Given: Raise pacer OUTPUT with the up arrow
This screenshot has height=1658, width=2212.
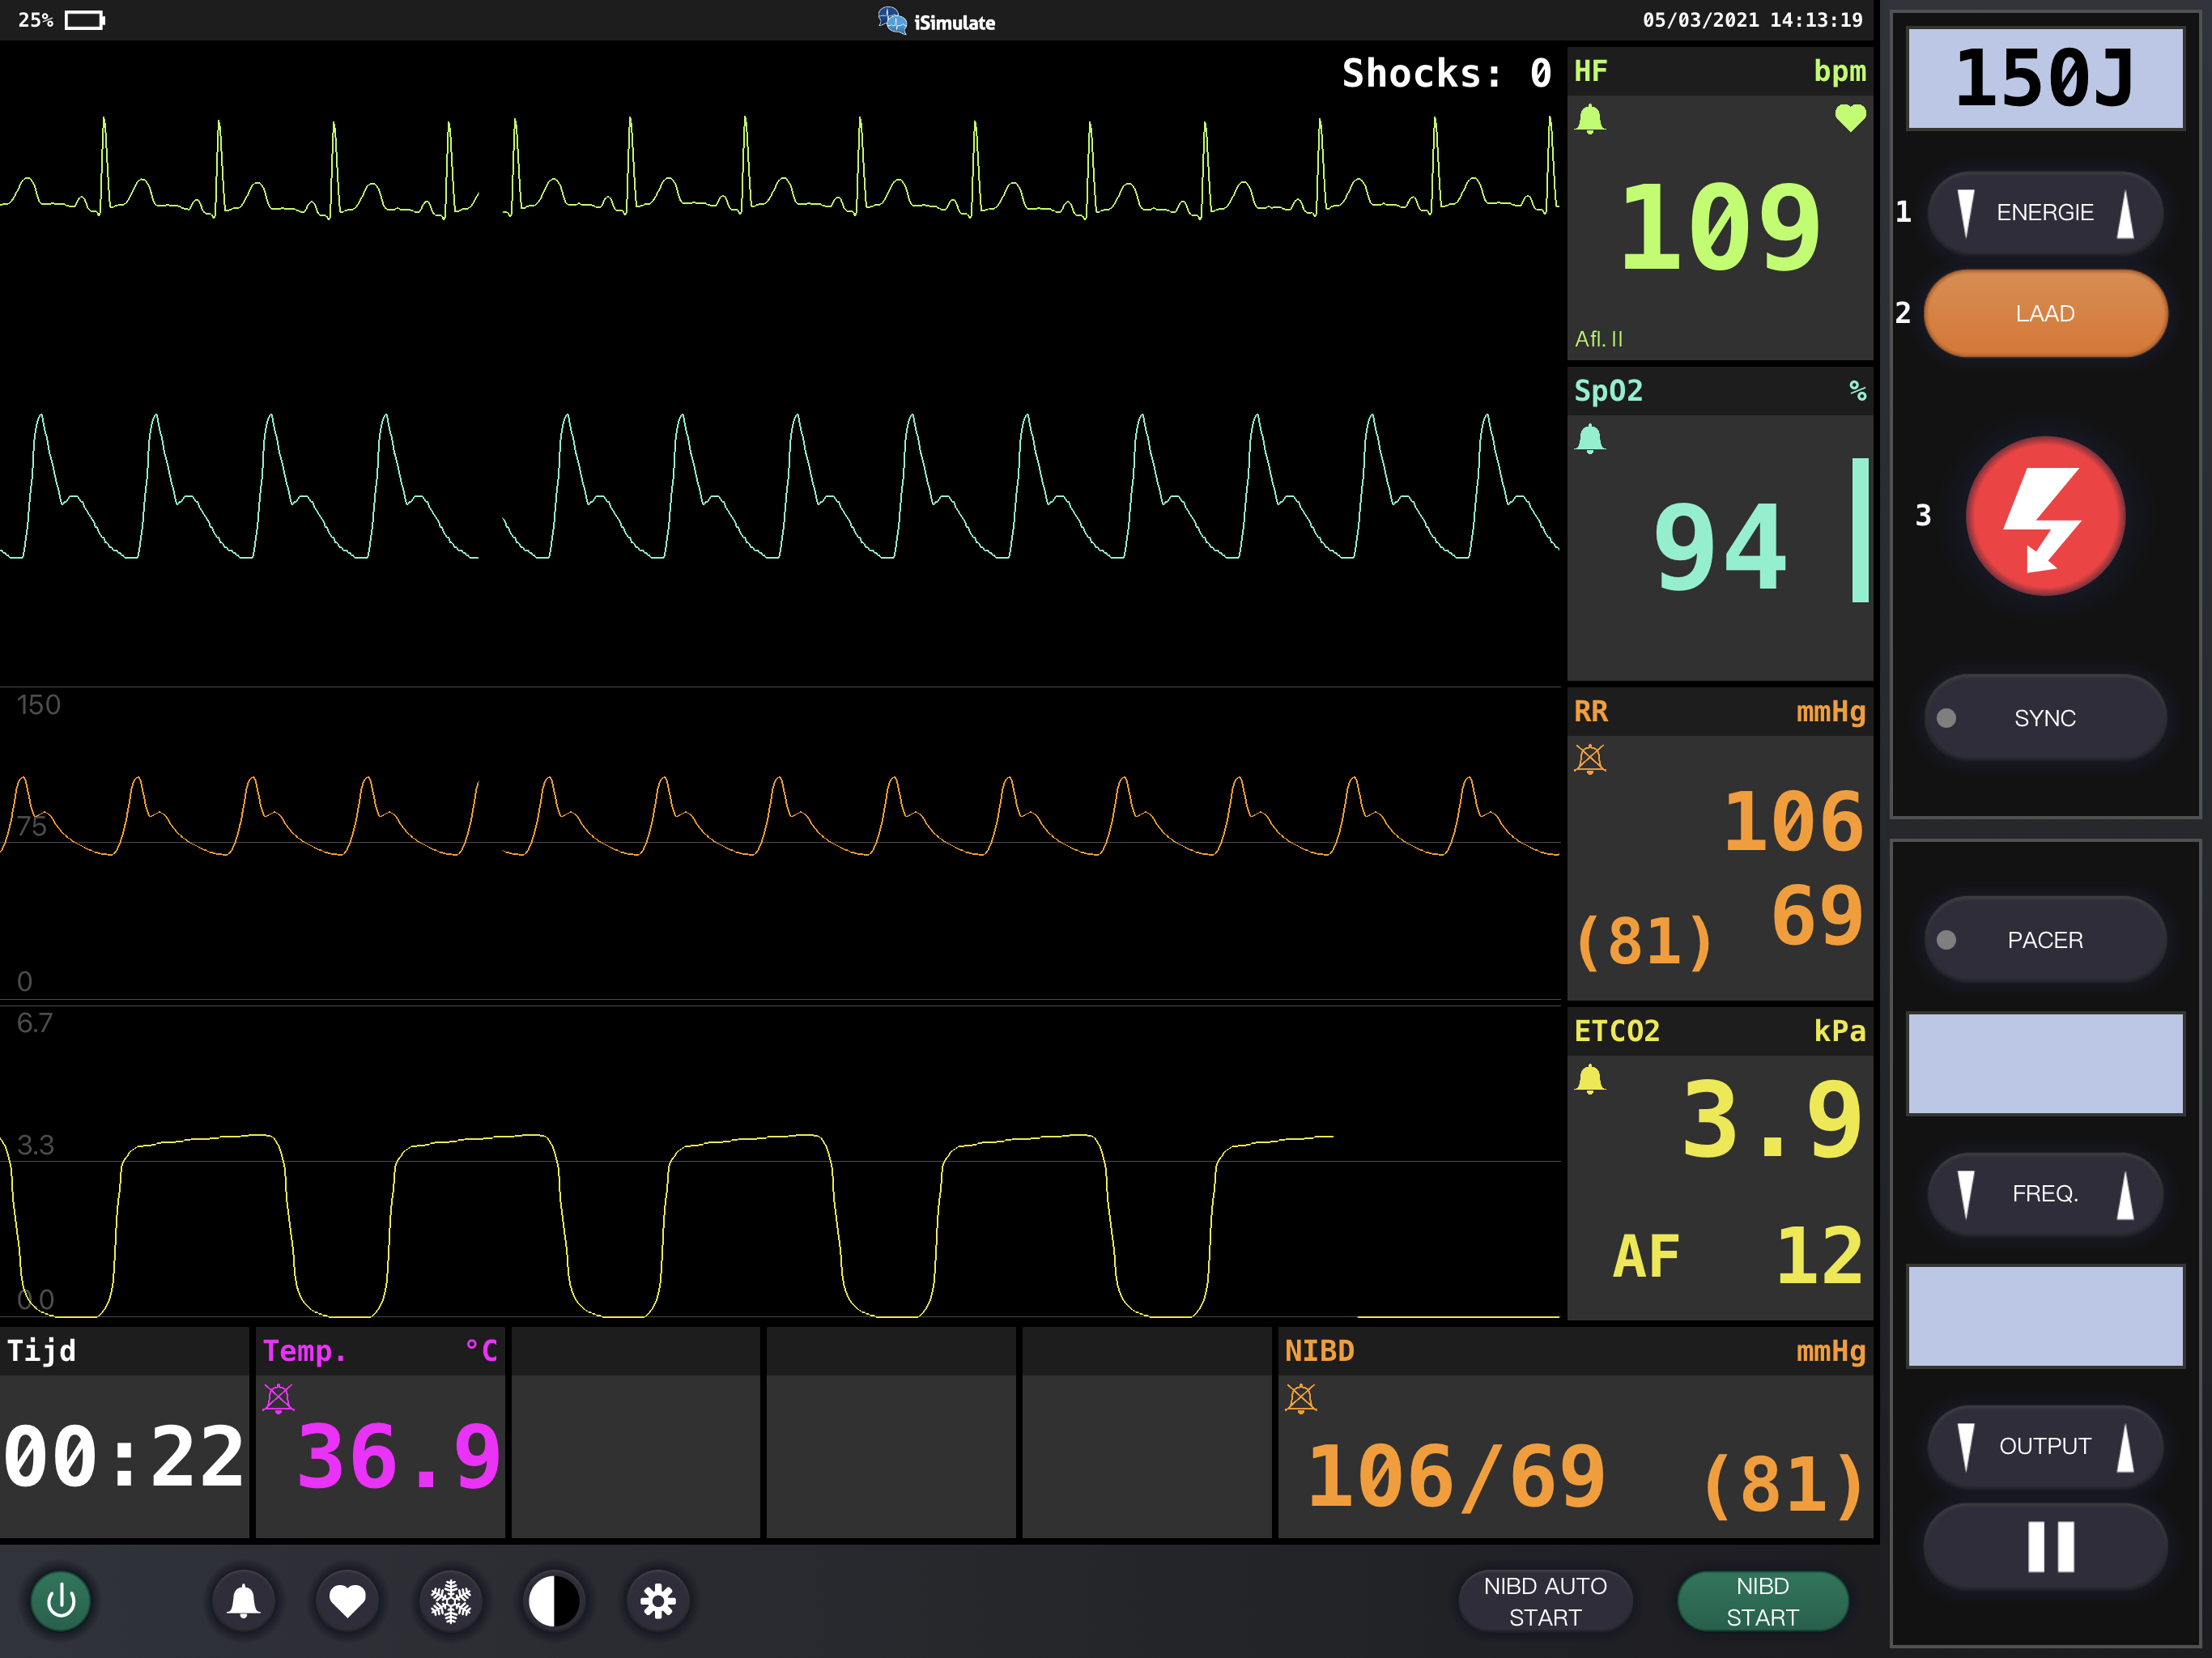Looking at the screenshot, I should point(2127,1446).
